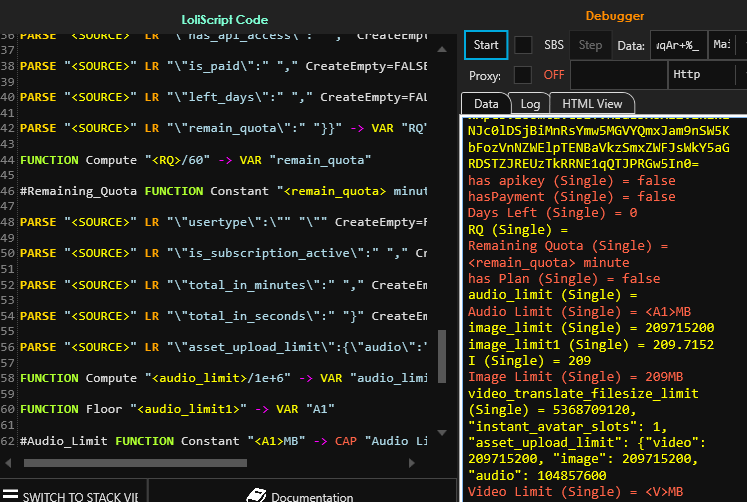747x502 pixels.
Task: Open the Http proxy type dropdown
Action: (x=707, y=75)
